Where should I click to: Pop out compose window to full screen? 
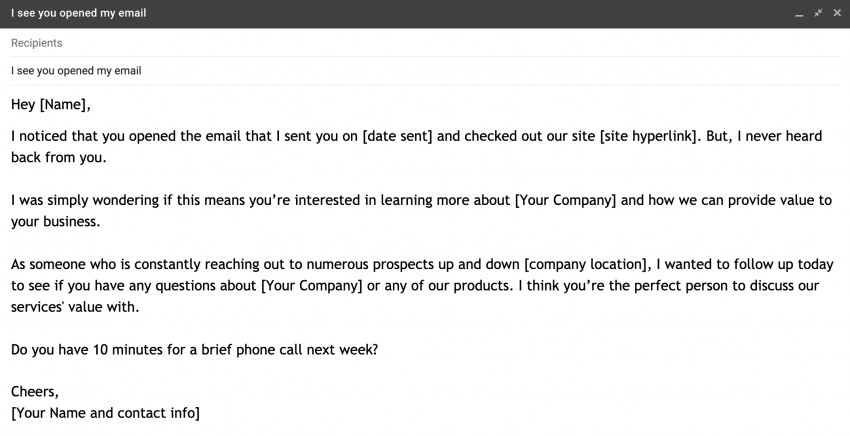coord(818,13)
